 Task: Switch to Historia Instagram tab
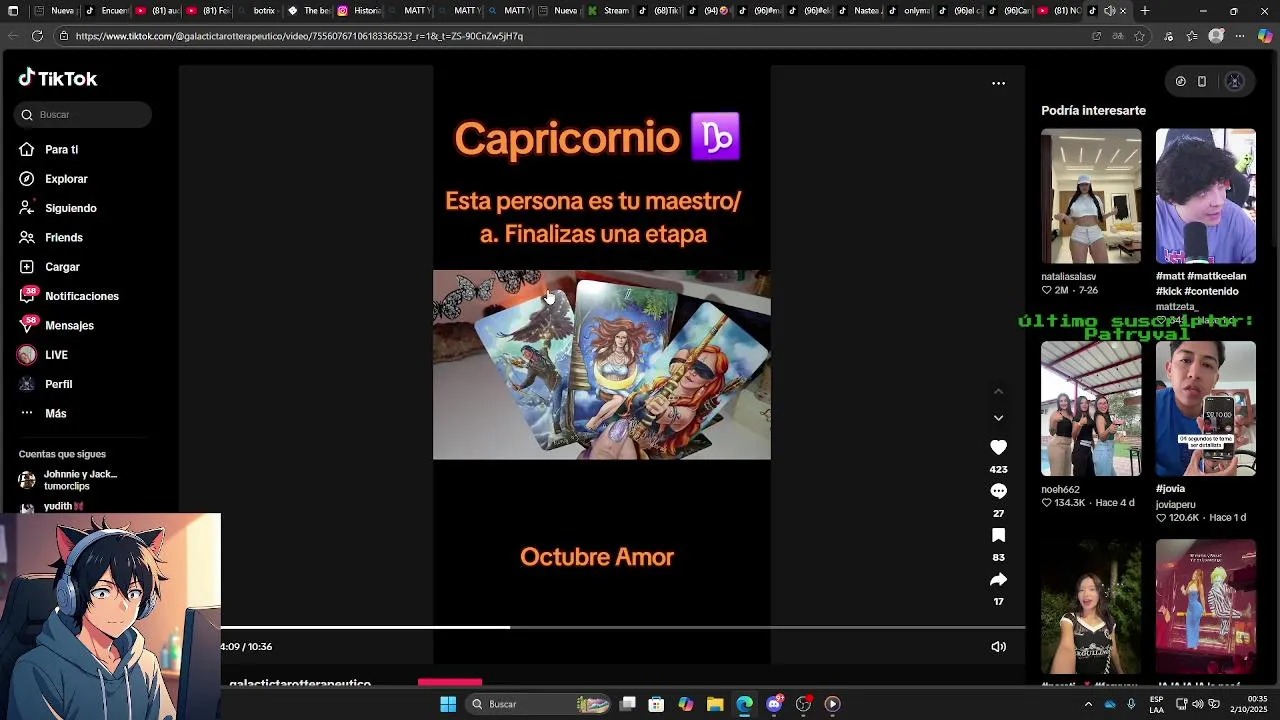(358, 11)
